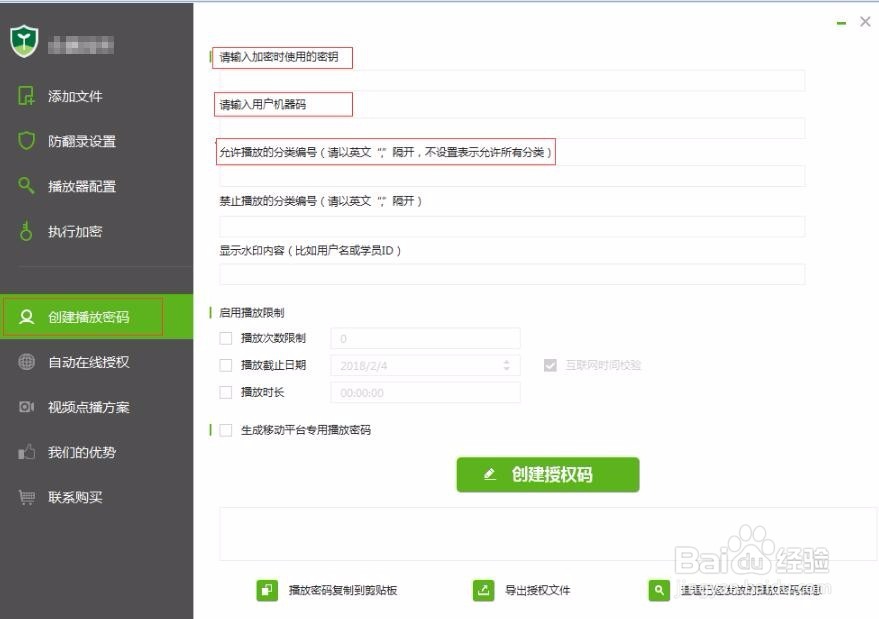
Task: Click the magnifier icon for 播放器配置
Action: (x=26, y=186)
